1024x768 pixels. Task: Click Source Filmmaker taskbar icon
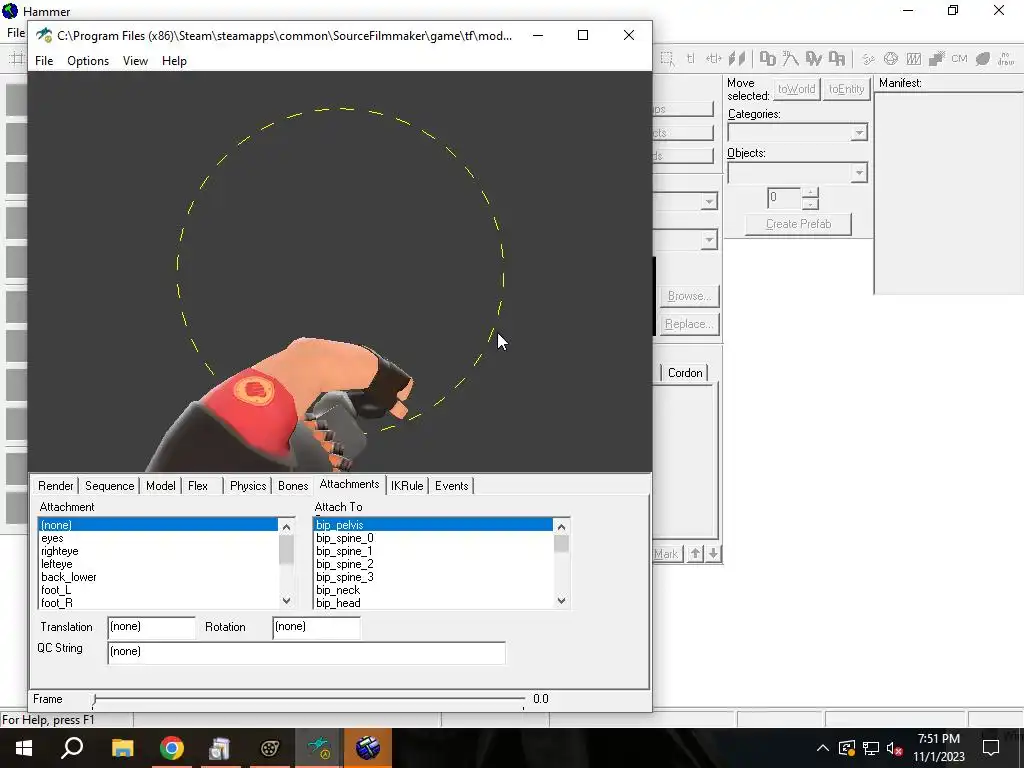pos(270,748)
